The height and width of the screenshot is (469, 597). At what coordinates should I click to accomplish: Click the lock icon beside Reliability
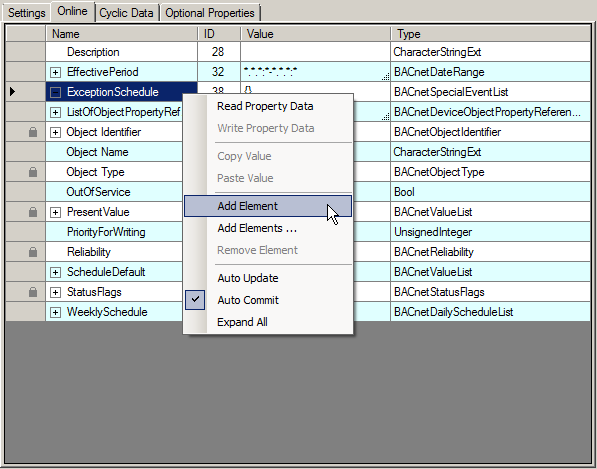pyautogui.click(x=33, y=252)
